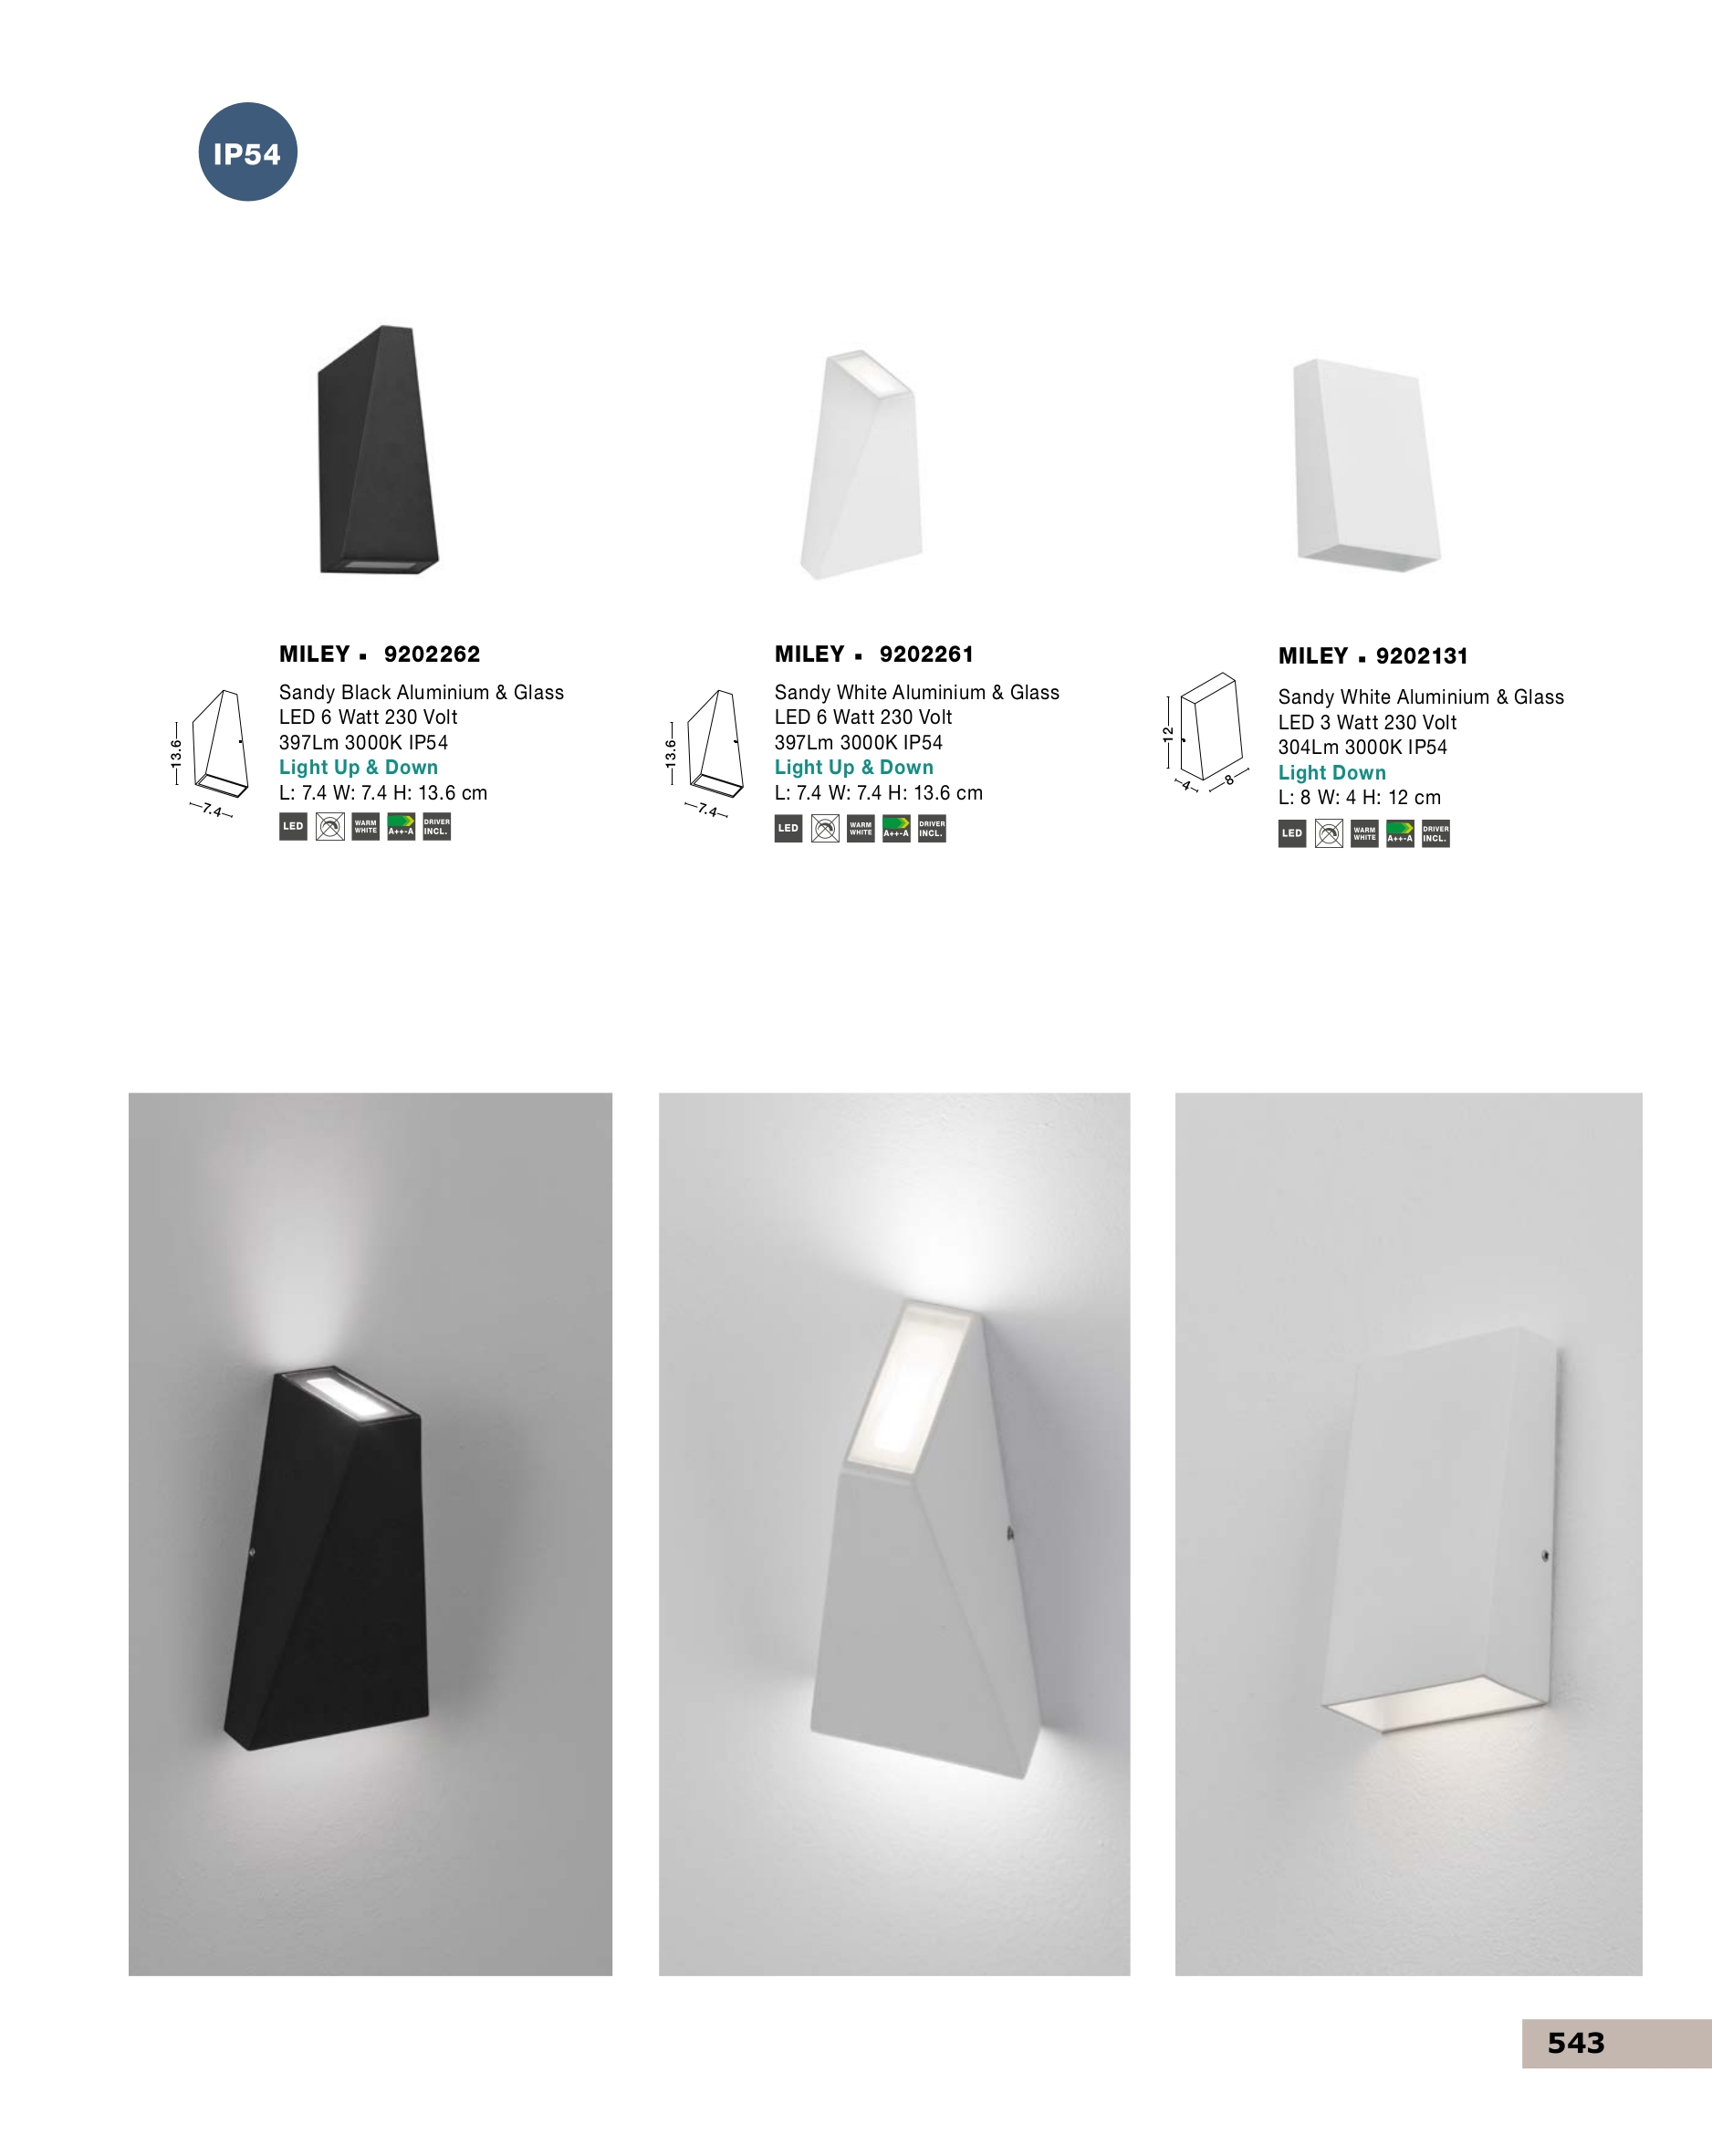Select the MILEY 9202262 product title
The width and height of the screenshot is (1712, 2156).
(380, 654)
